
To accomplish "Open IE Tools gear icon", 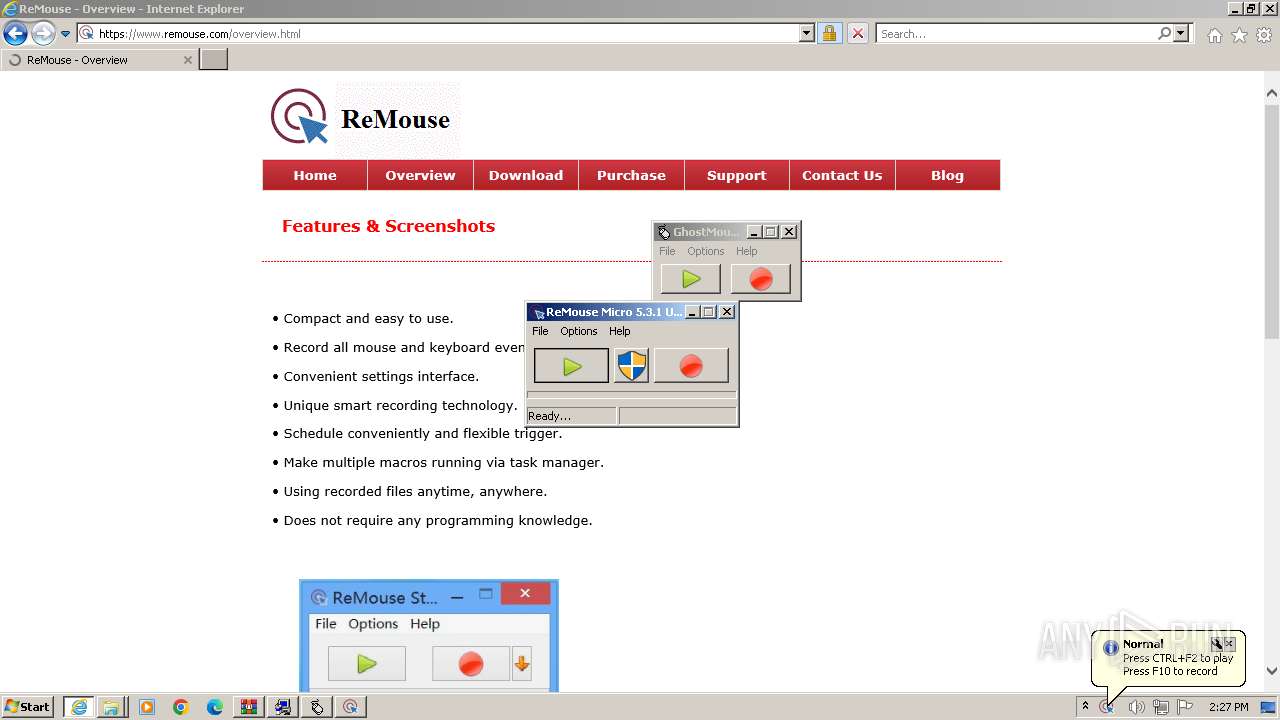I will pos(1264,35).
